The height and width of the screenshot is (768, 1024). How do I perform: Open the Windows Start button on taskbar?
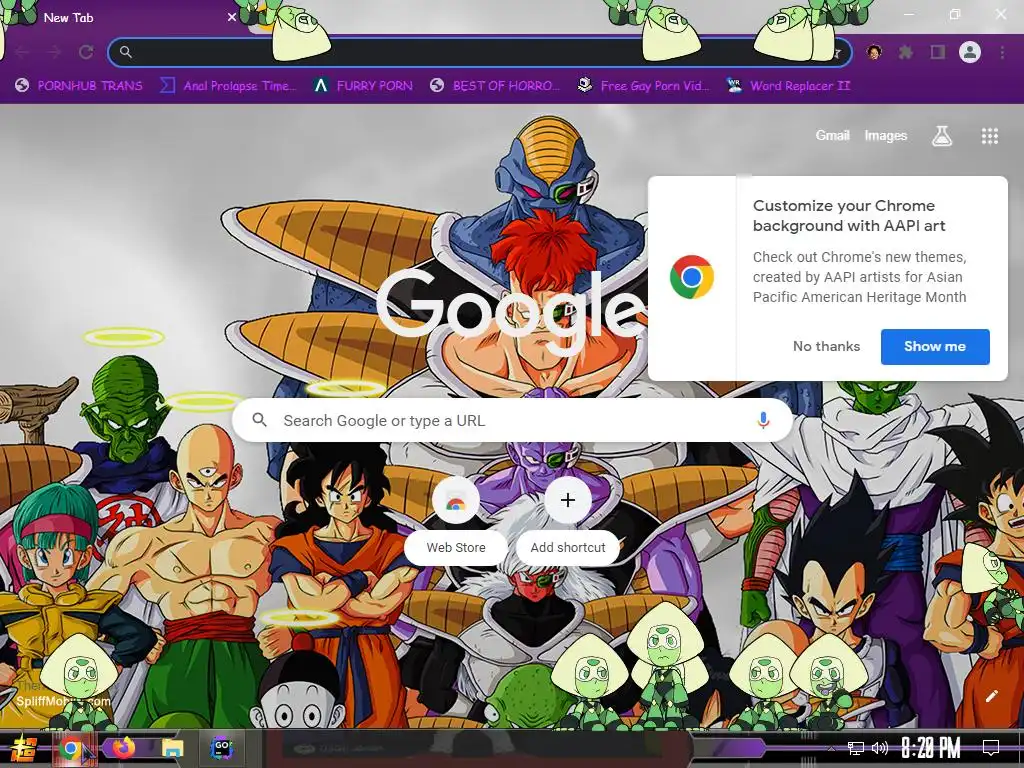click(24, 748)
